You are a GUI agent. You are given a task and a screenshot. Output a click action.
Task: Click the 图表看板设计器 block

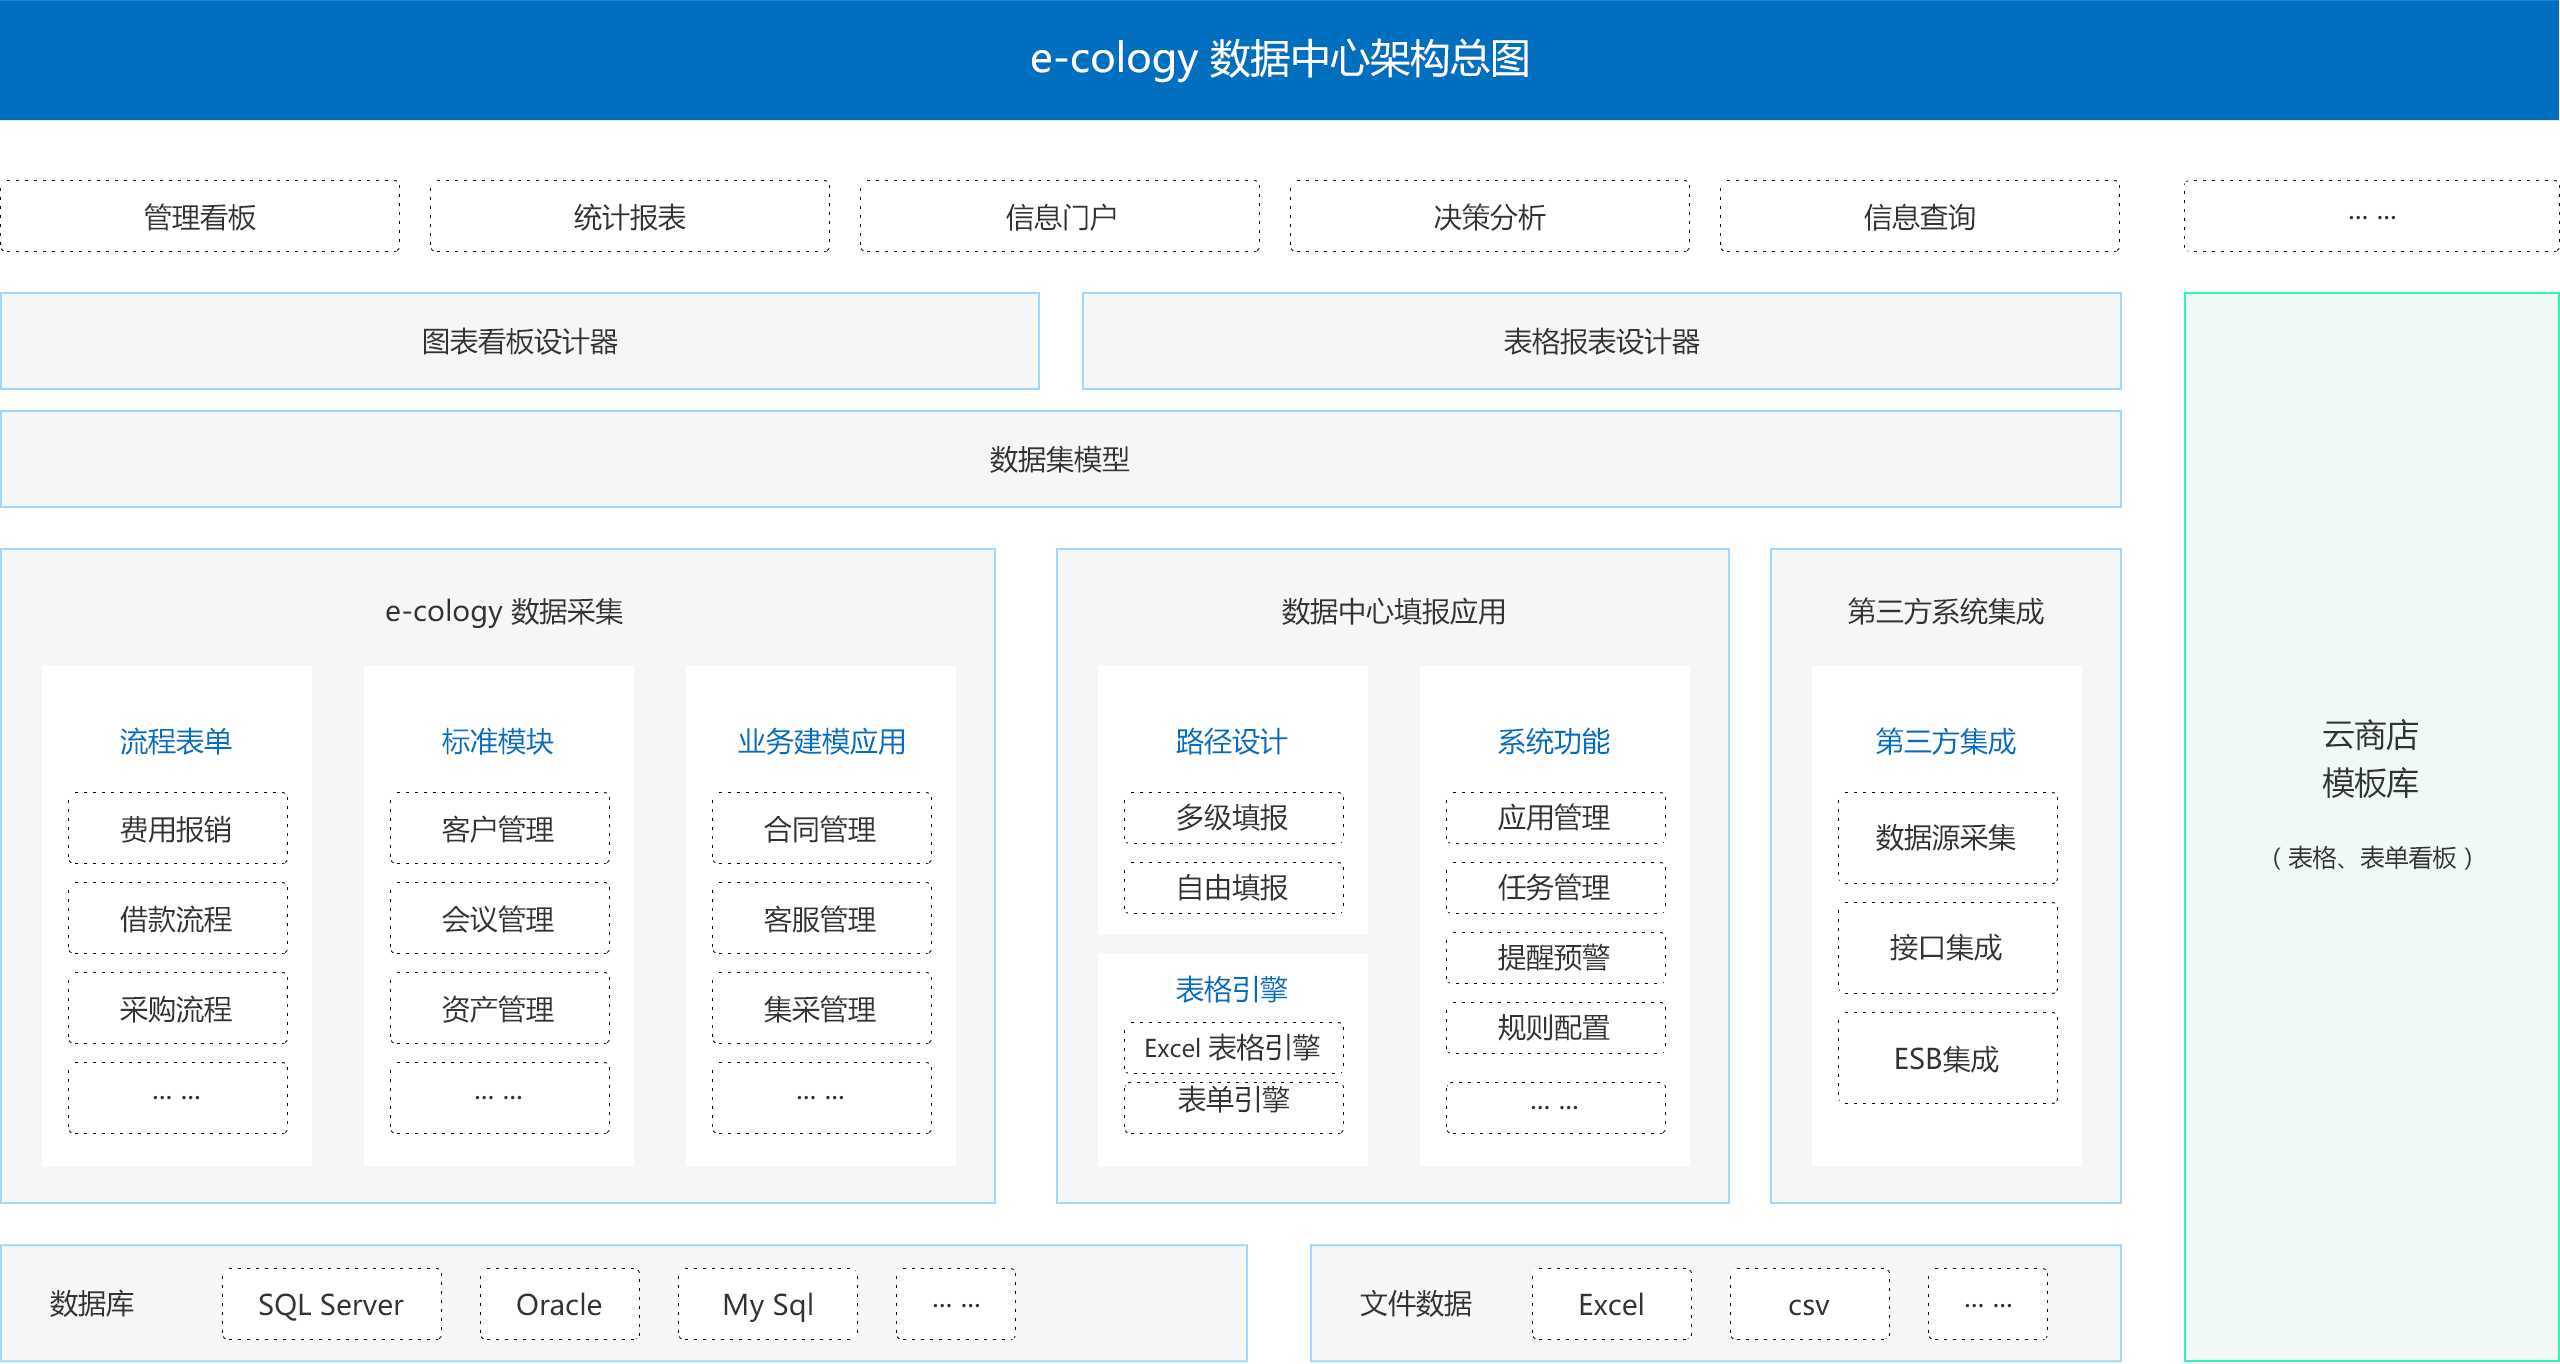520,341
